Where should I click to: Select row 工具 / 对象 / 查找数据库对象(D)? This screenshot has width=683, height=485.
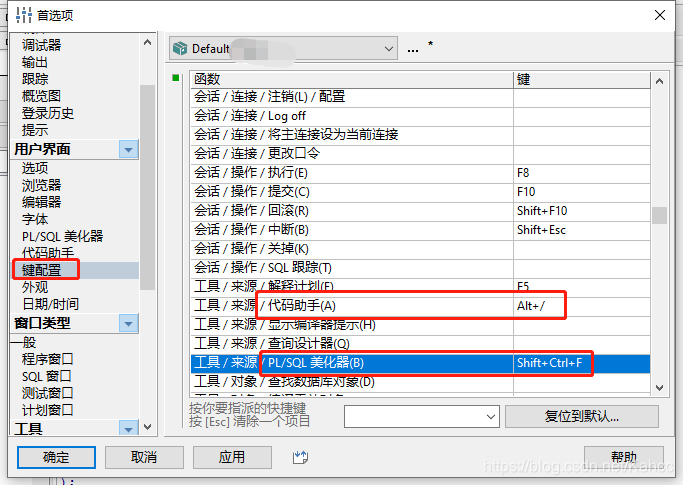(420, 382)
